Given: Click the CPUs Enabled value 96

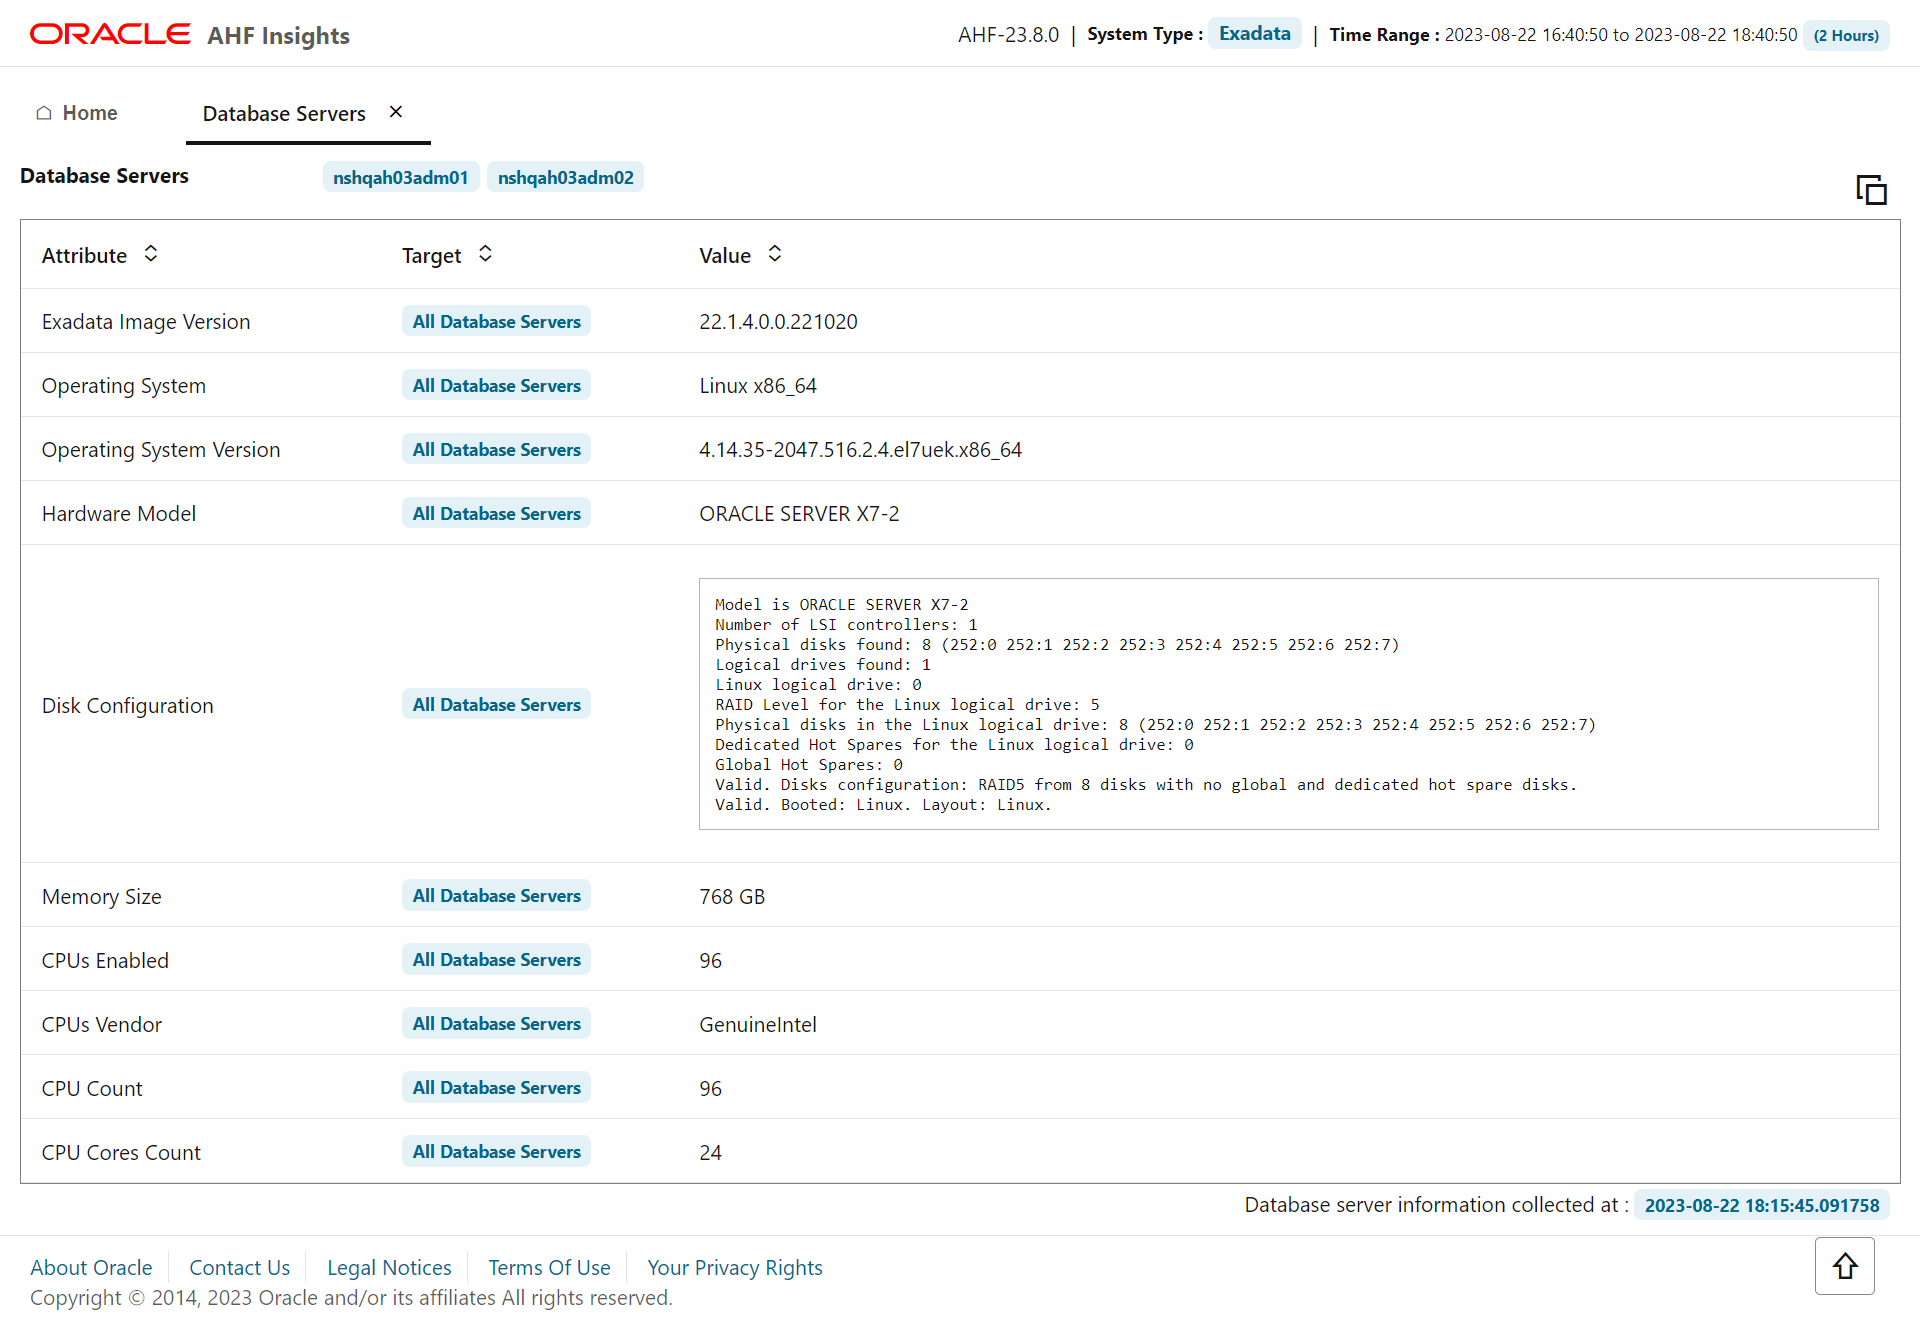Looking at the screenshot, I should (x=710, y=961).
